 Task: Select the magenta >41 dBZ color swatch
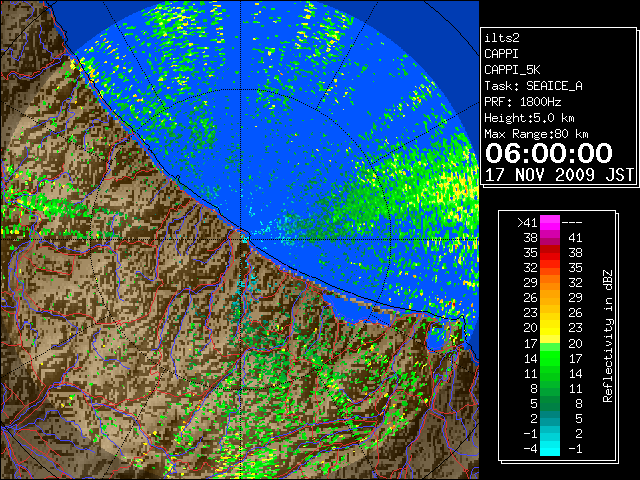(x=550, y=222)
